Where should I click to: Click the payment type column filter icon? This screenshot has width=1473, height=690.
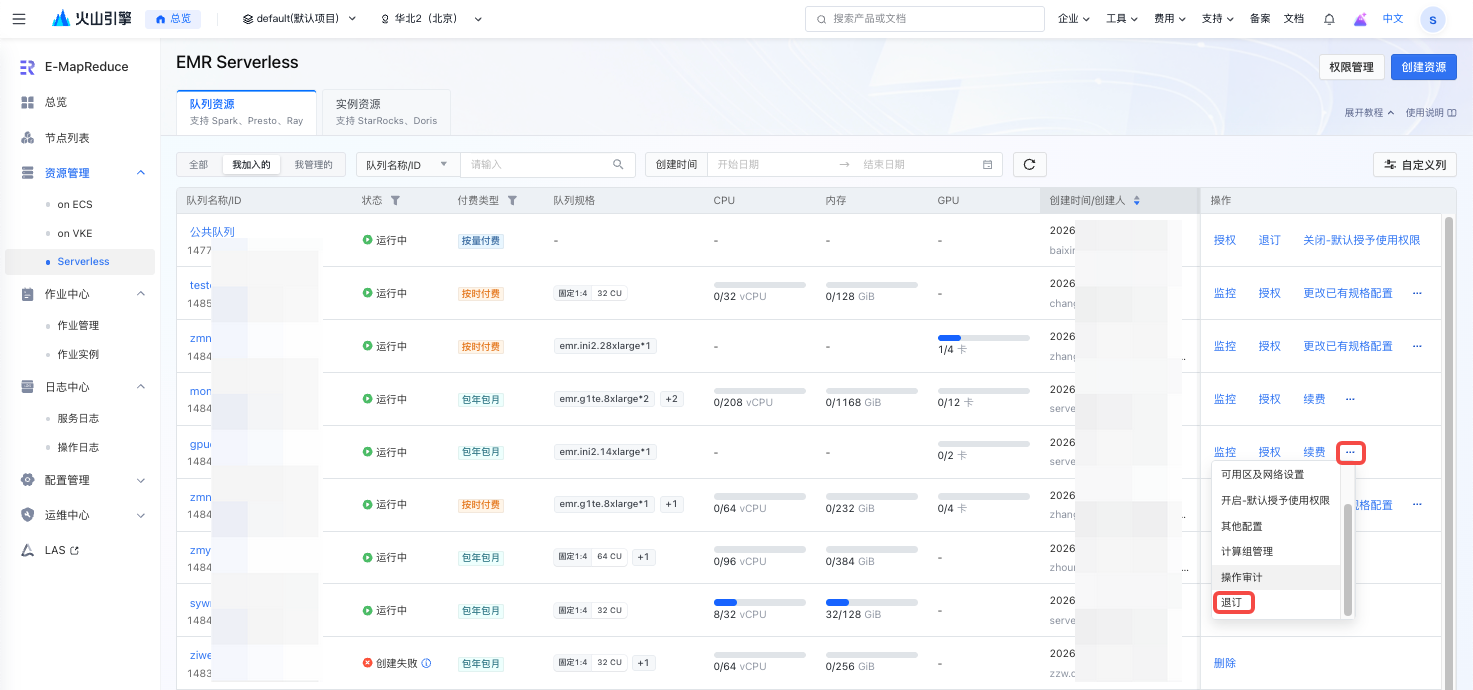(513, 201)
